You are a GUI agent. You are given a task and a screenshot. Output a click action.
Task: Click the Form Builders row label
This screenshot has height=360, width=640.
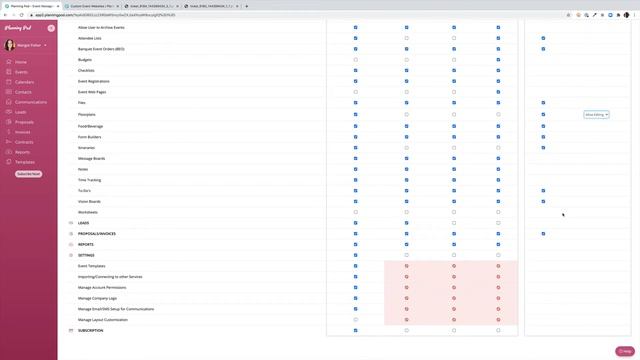tap(89, 137)
